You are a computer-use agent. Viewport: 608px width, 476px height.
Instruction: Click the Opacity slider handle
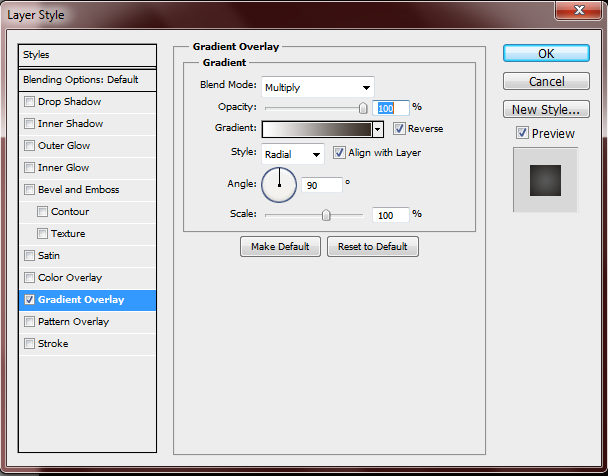point(363,107)
